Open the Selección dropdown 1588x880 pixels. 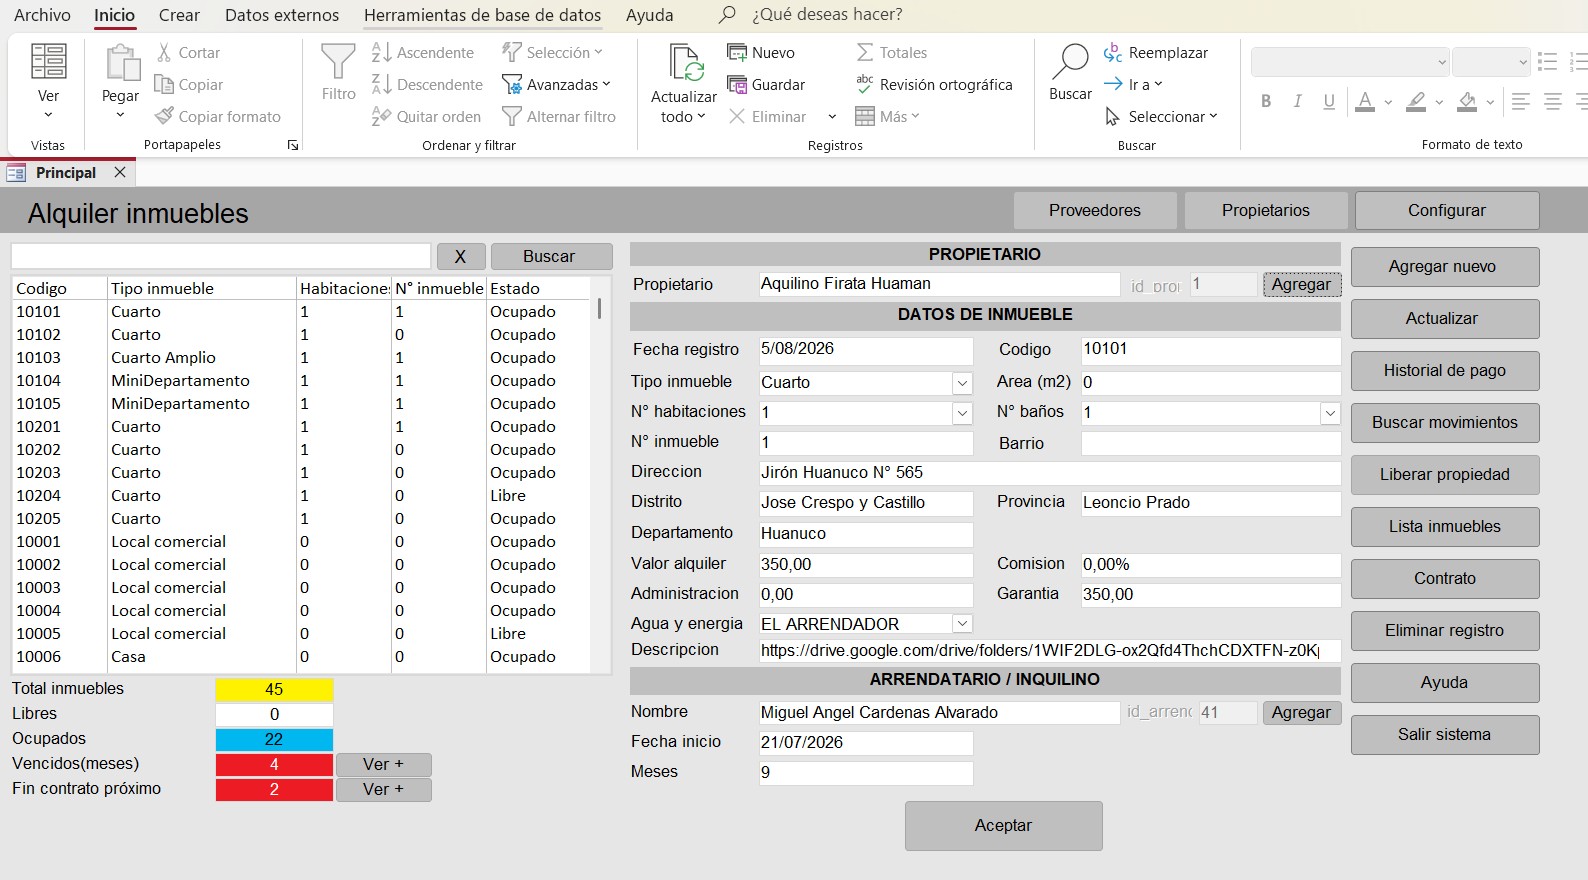(553, 53)
